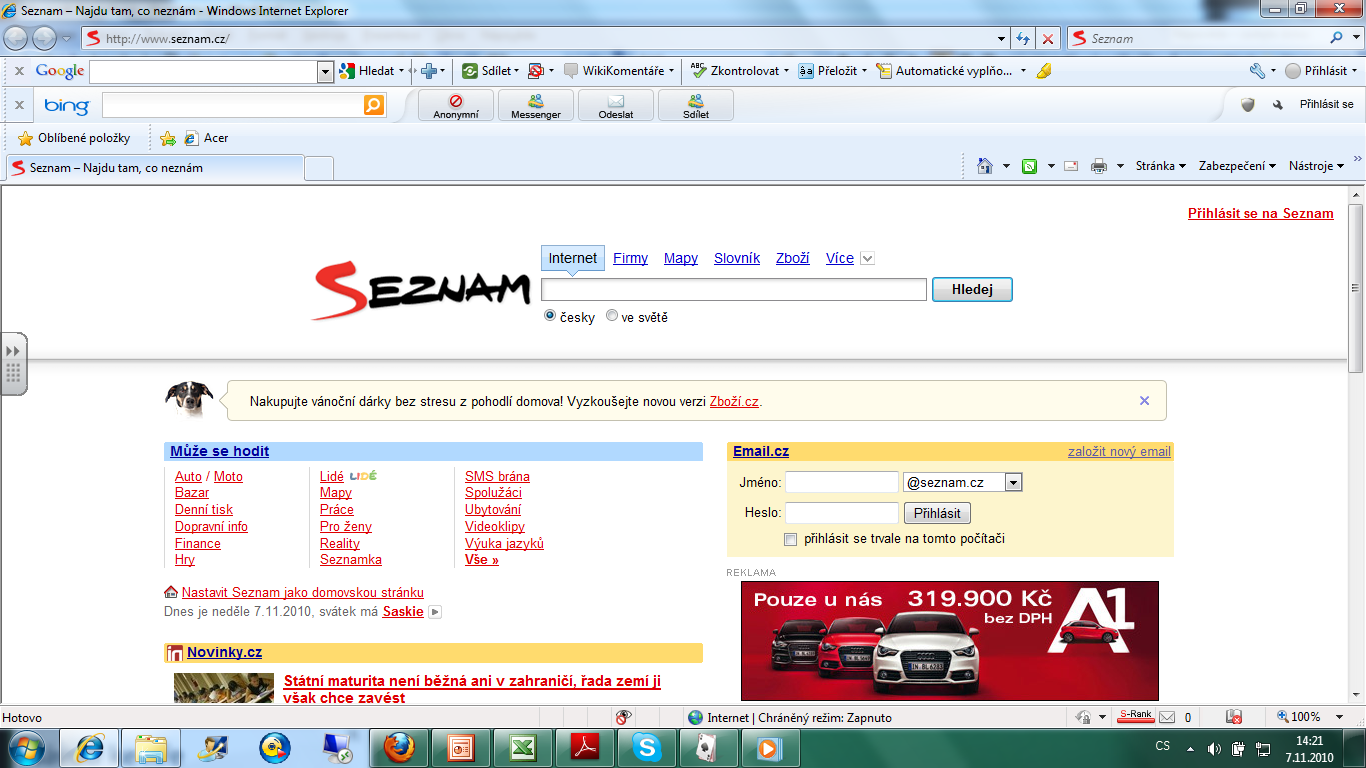Click the Home icon in command bar
Viewport: 1366px width, 768px height.
point(985,166)
